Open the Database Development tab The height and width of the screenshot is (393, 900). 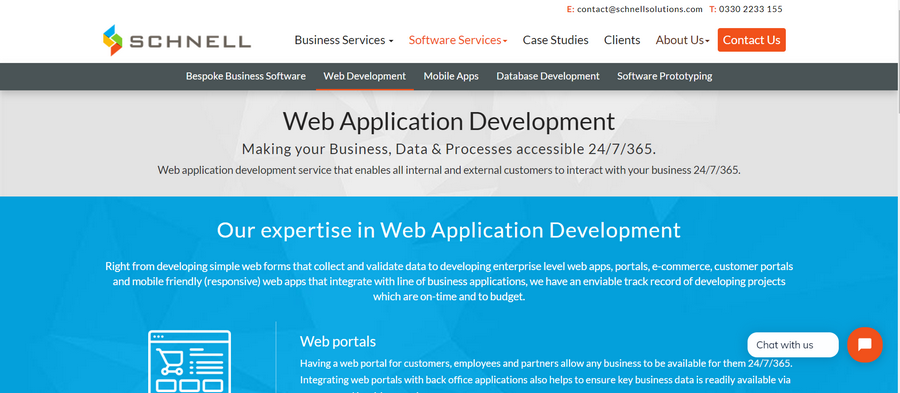click(548, 76)
